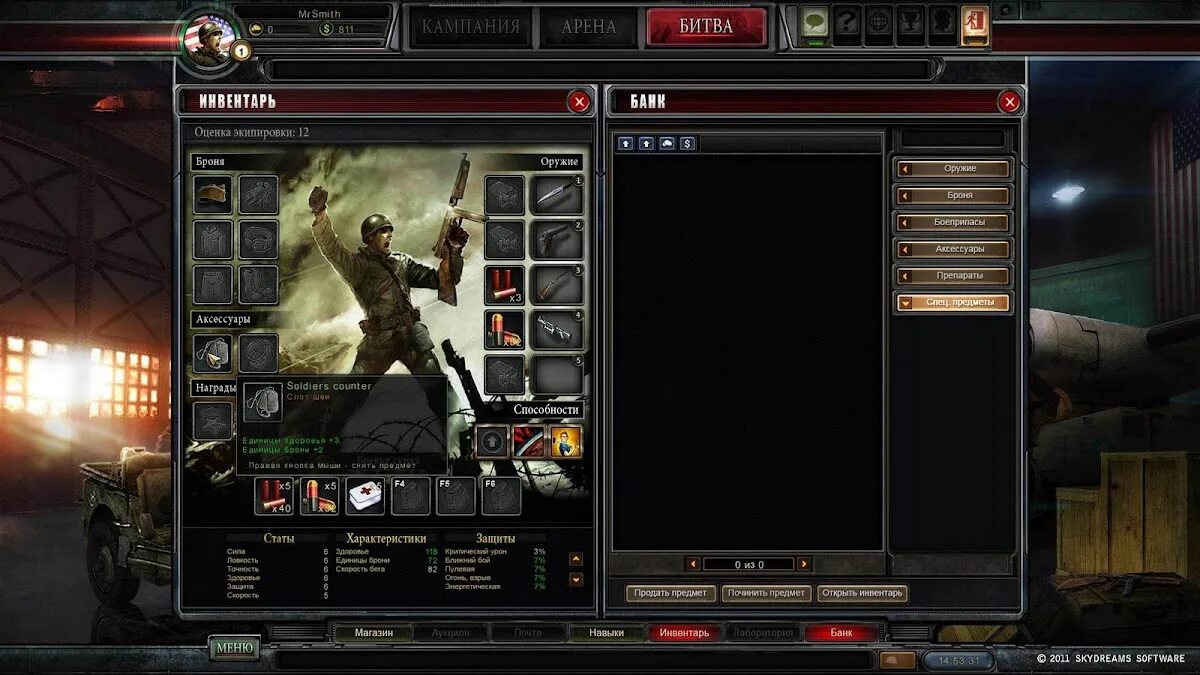The image size is (1200, 675).
Task: Click the F5 quick slot
Action: pyautogui.click(x=456, y=496)
